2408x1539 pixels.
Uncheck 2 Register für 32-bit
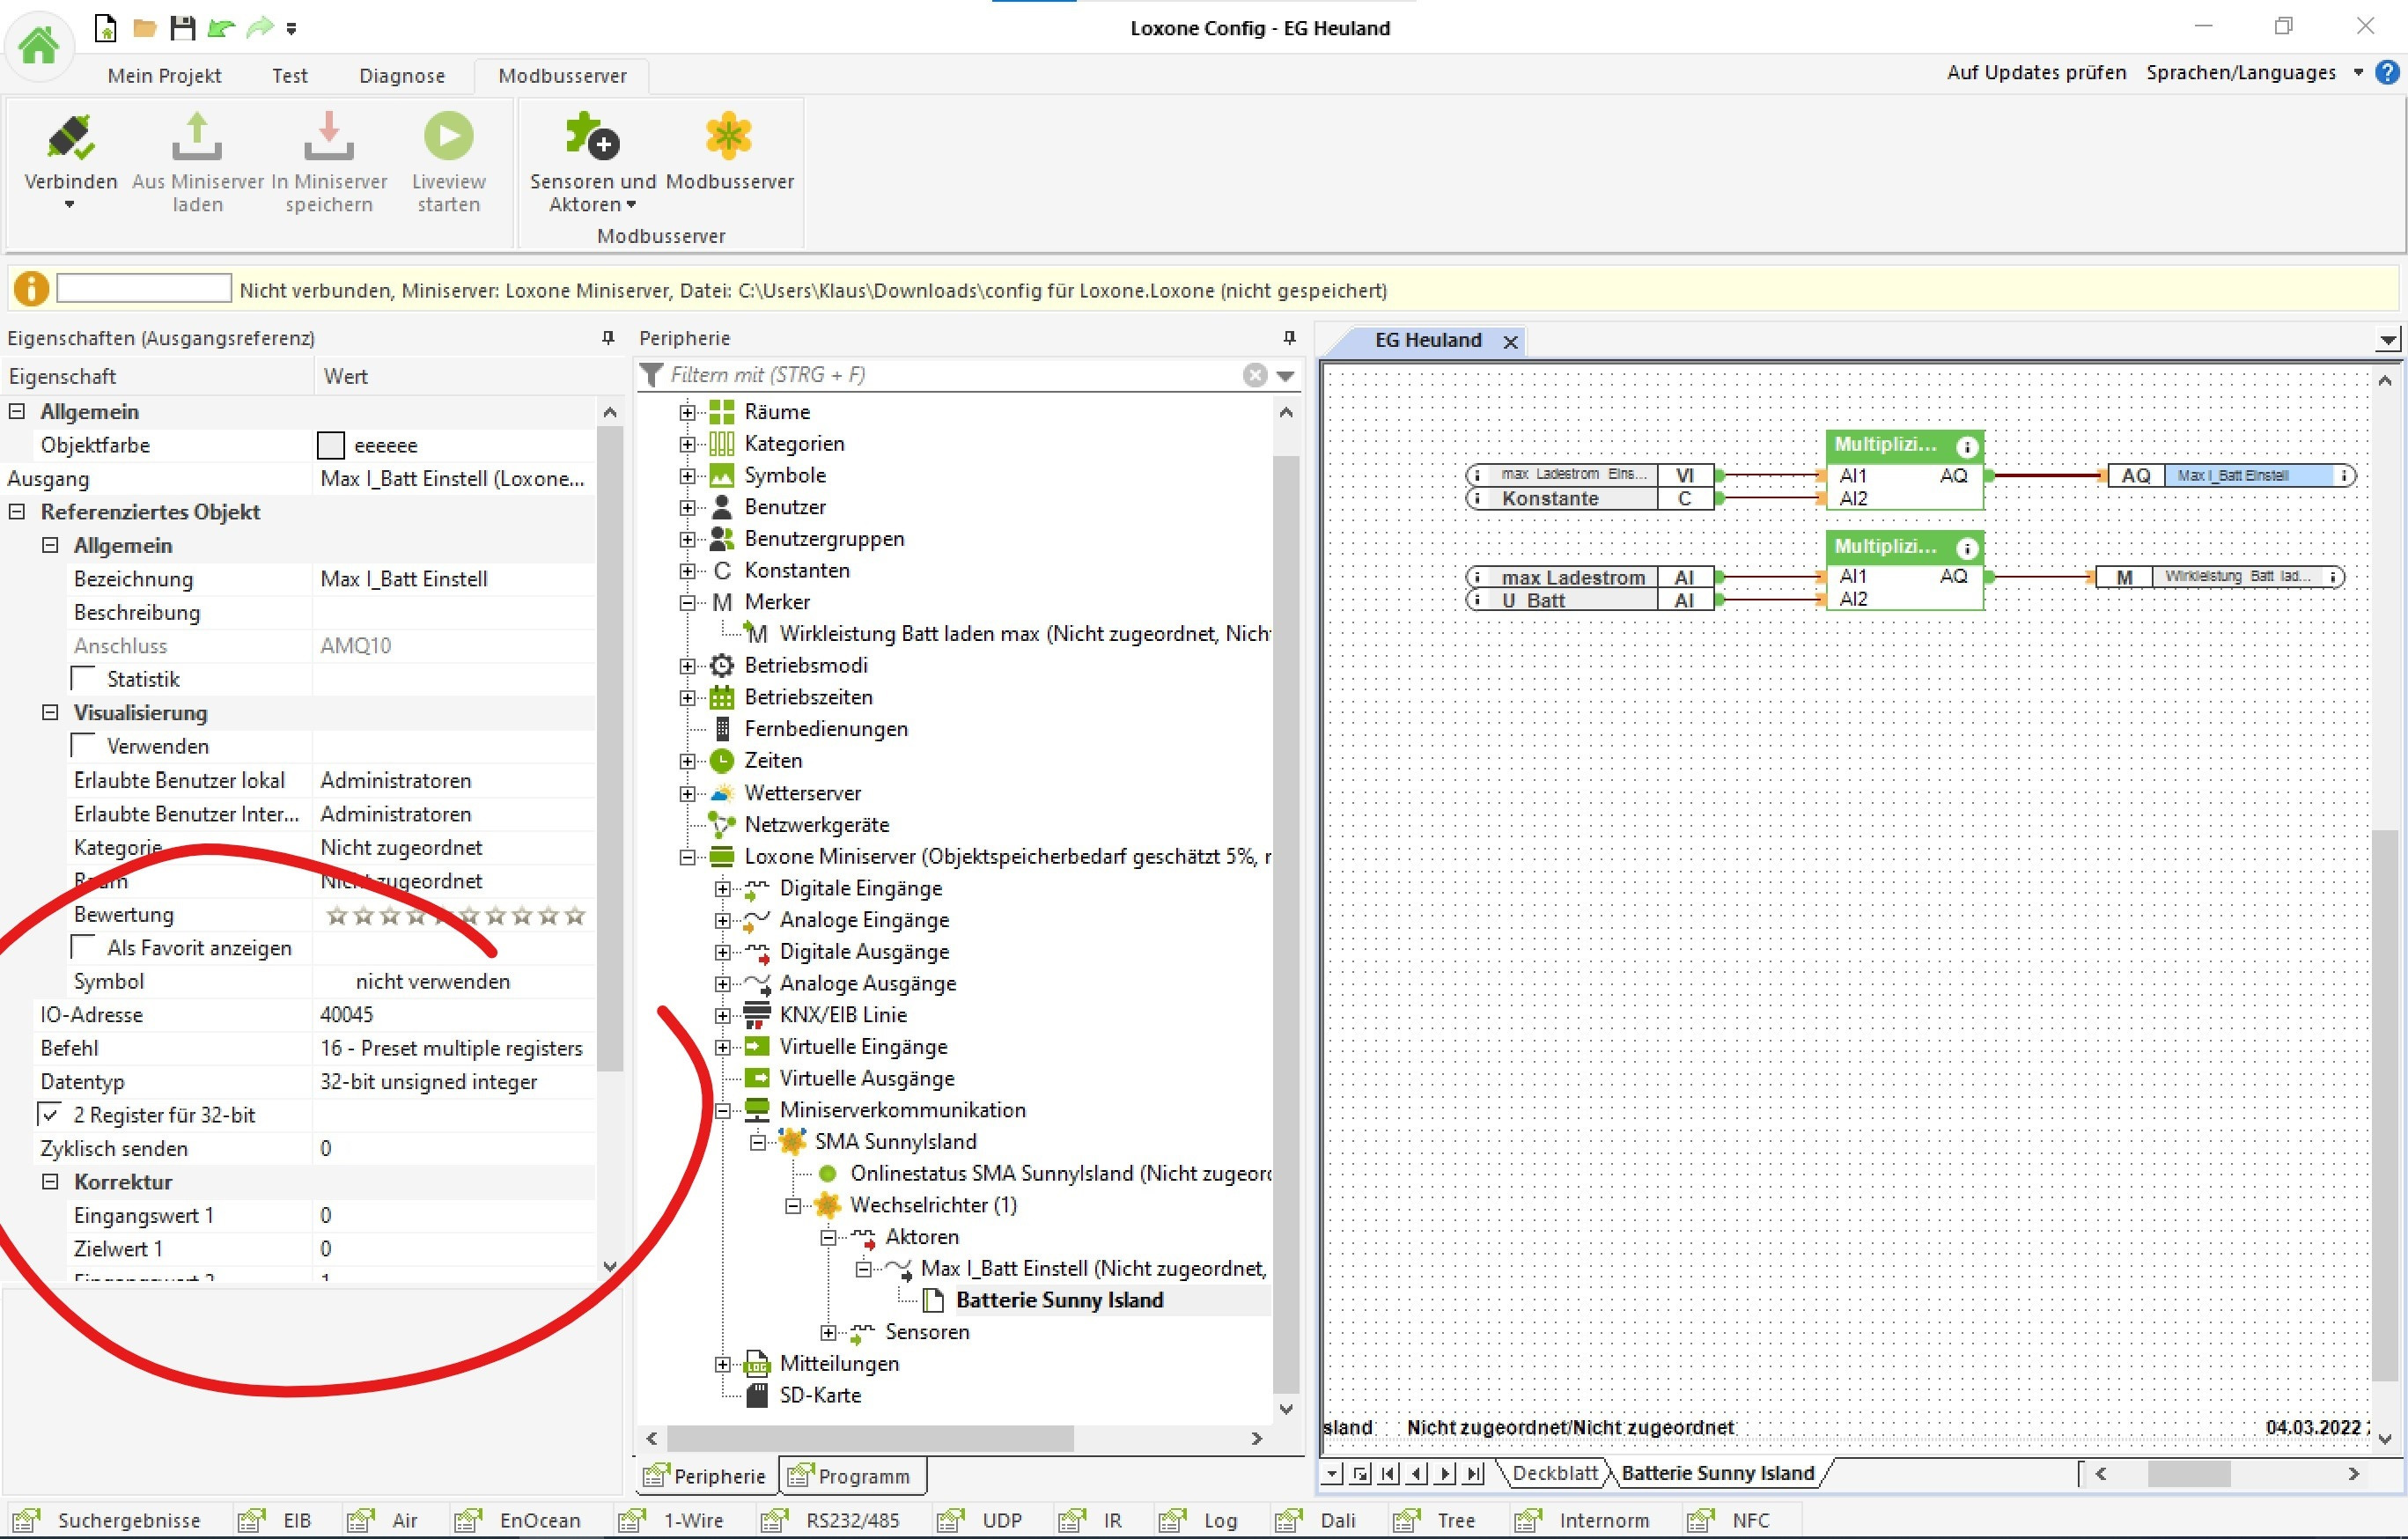click(50, 1114)
